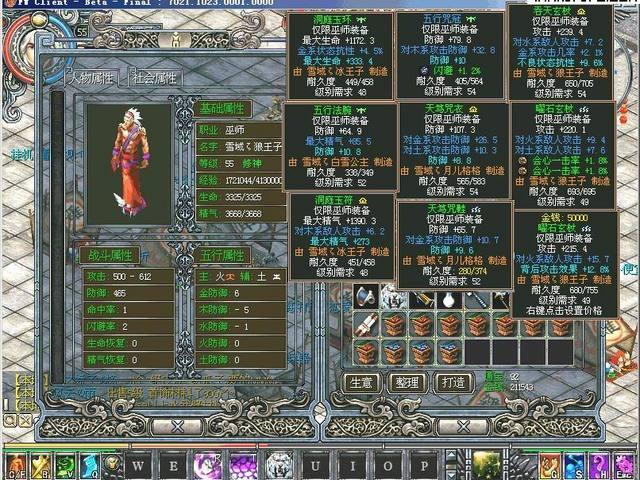Click the player portrait in top-left corner

[x=28, y=45]
